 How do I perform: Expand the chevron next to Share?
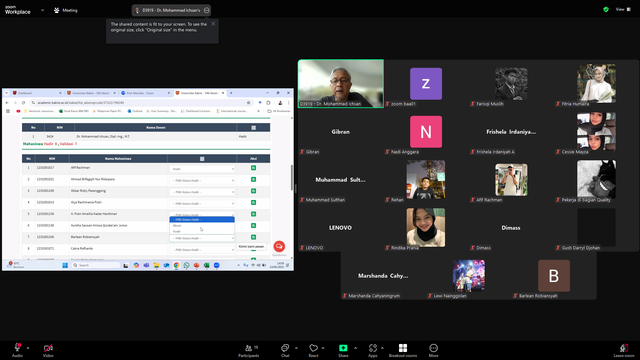coord(355,348)
